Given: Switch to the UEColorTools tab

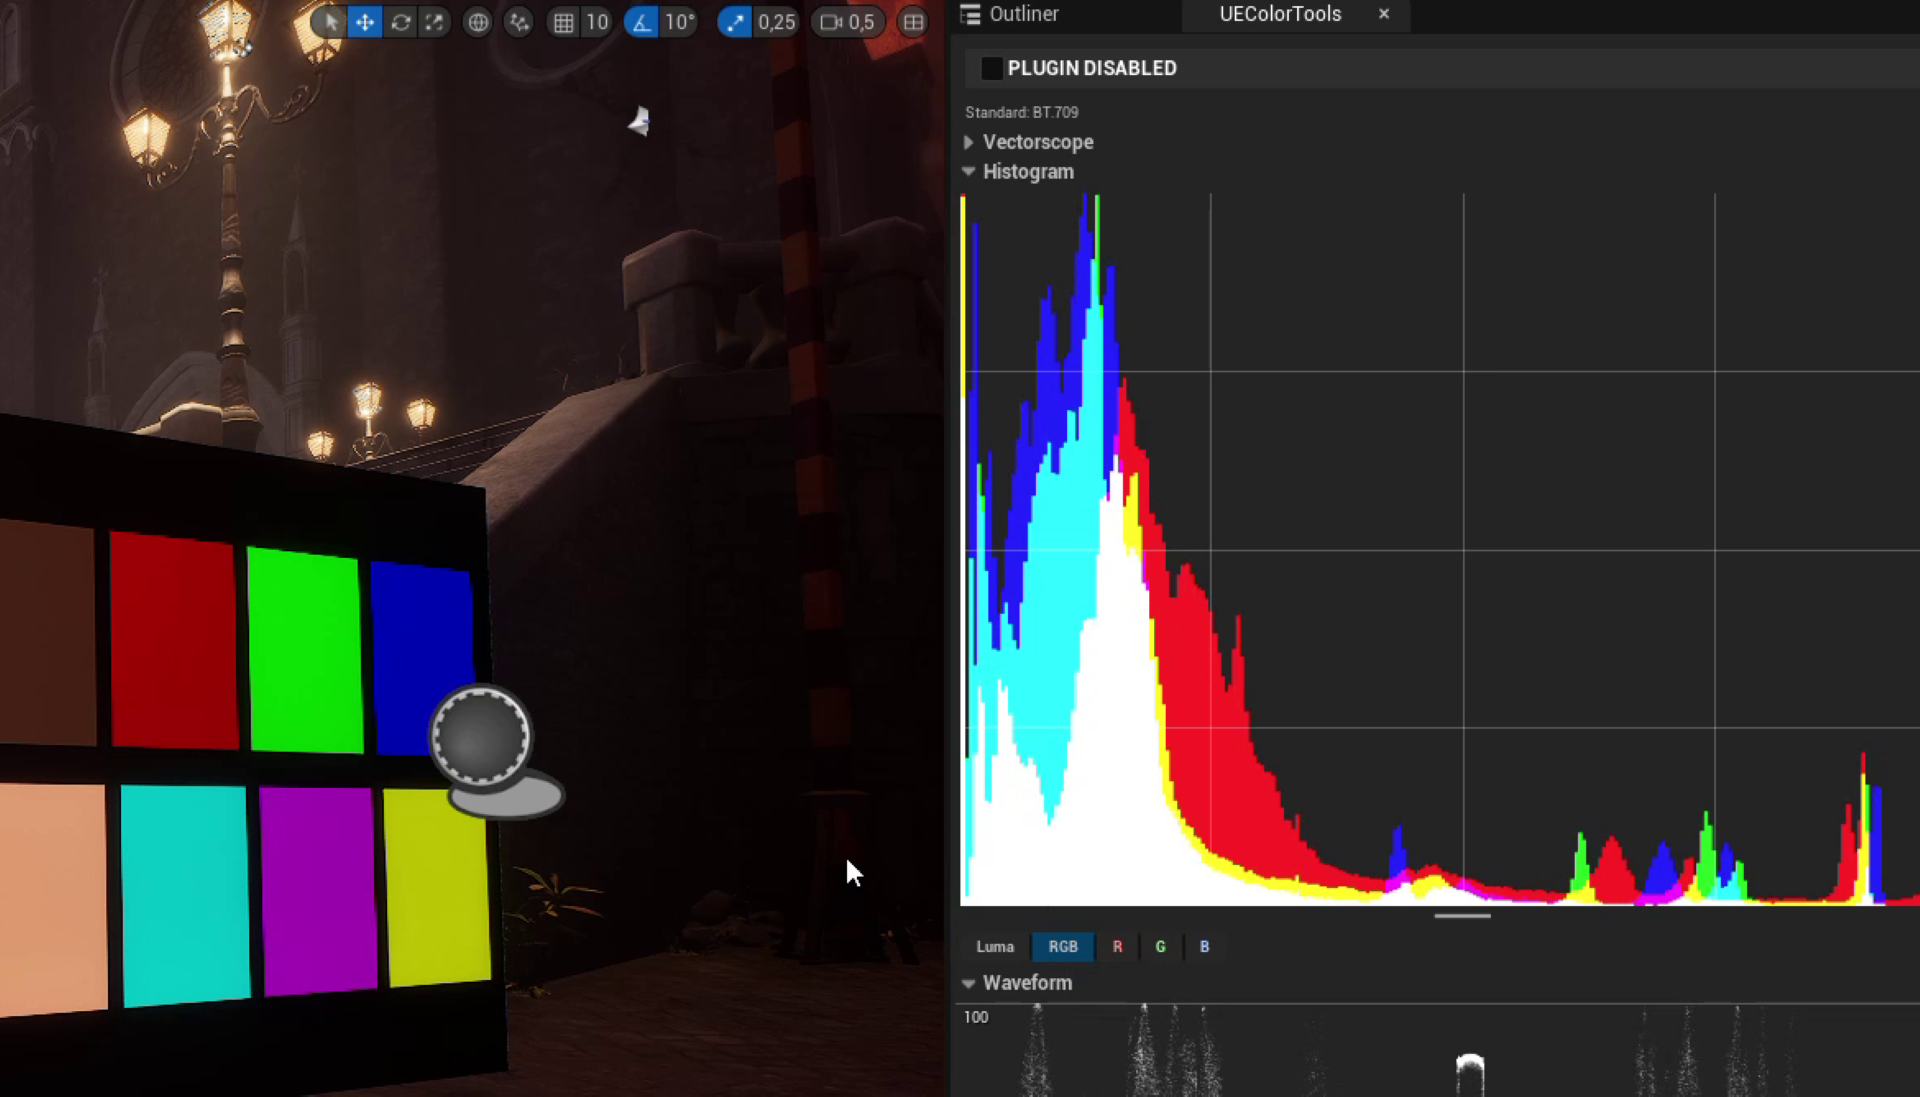Looking at the screenshot, I should [1280, 14].
